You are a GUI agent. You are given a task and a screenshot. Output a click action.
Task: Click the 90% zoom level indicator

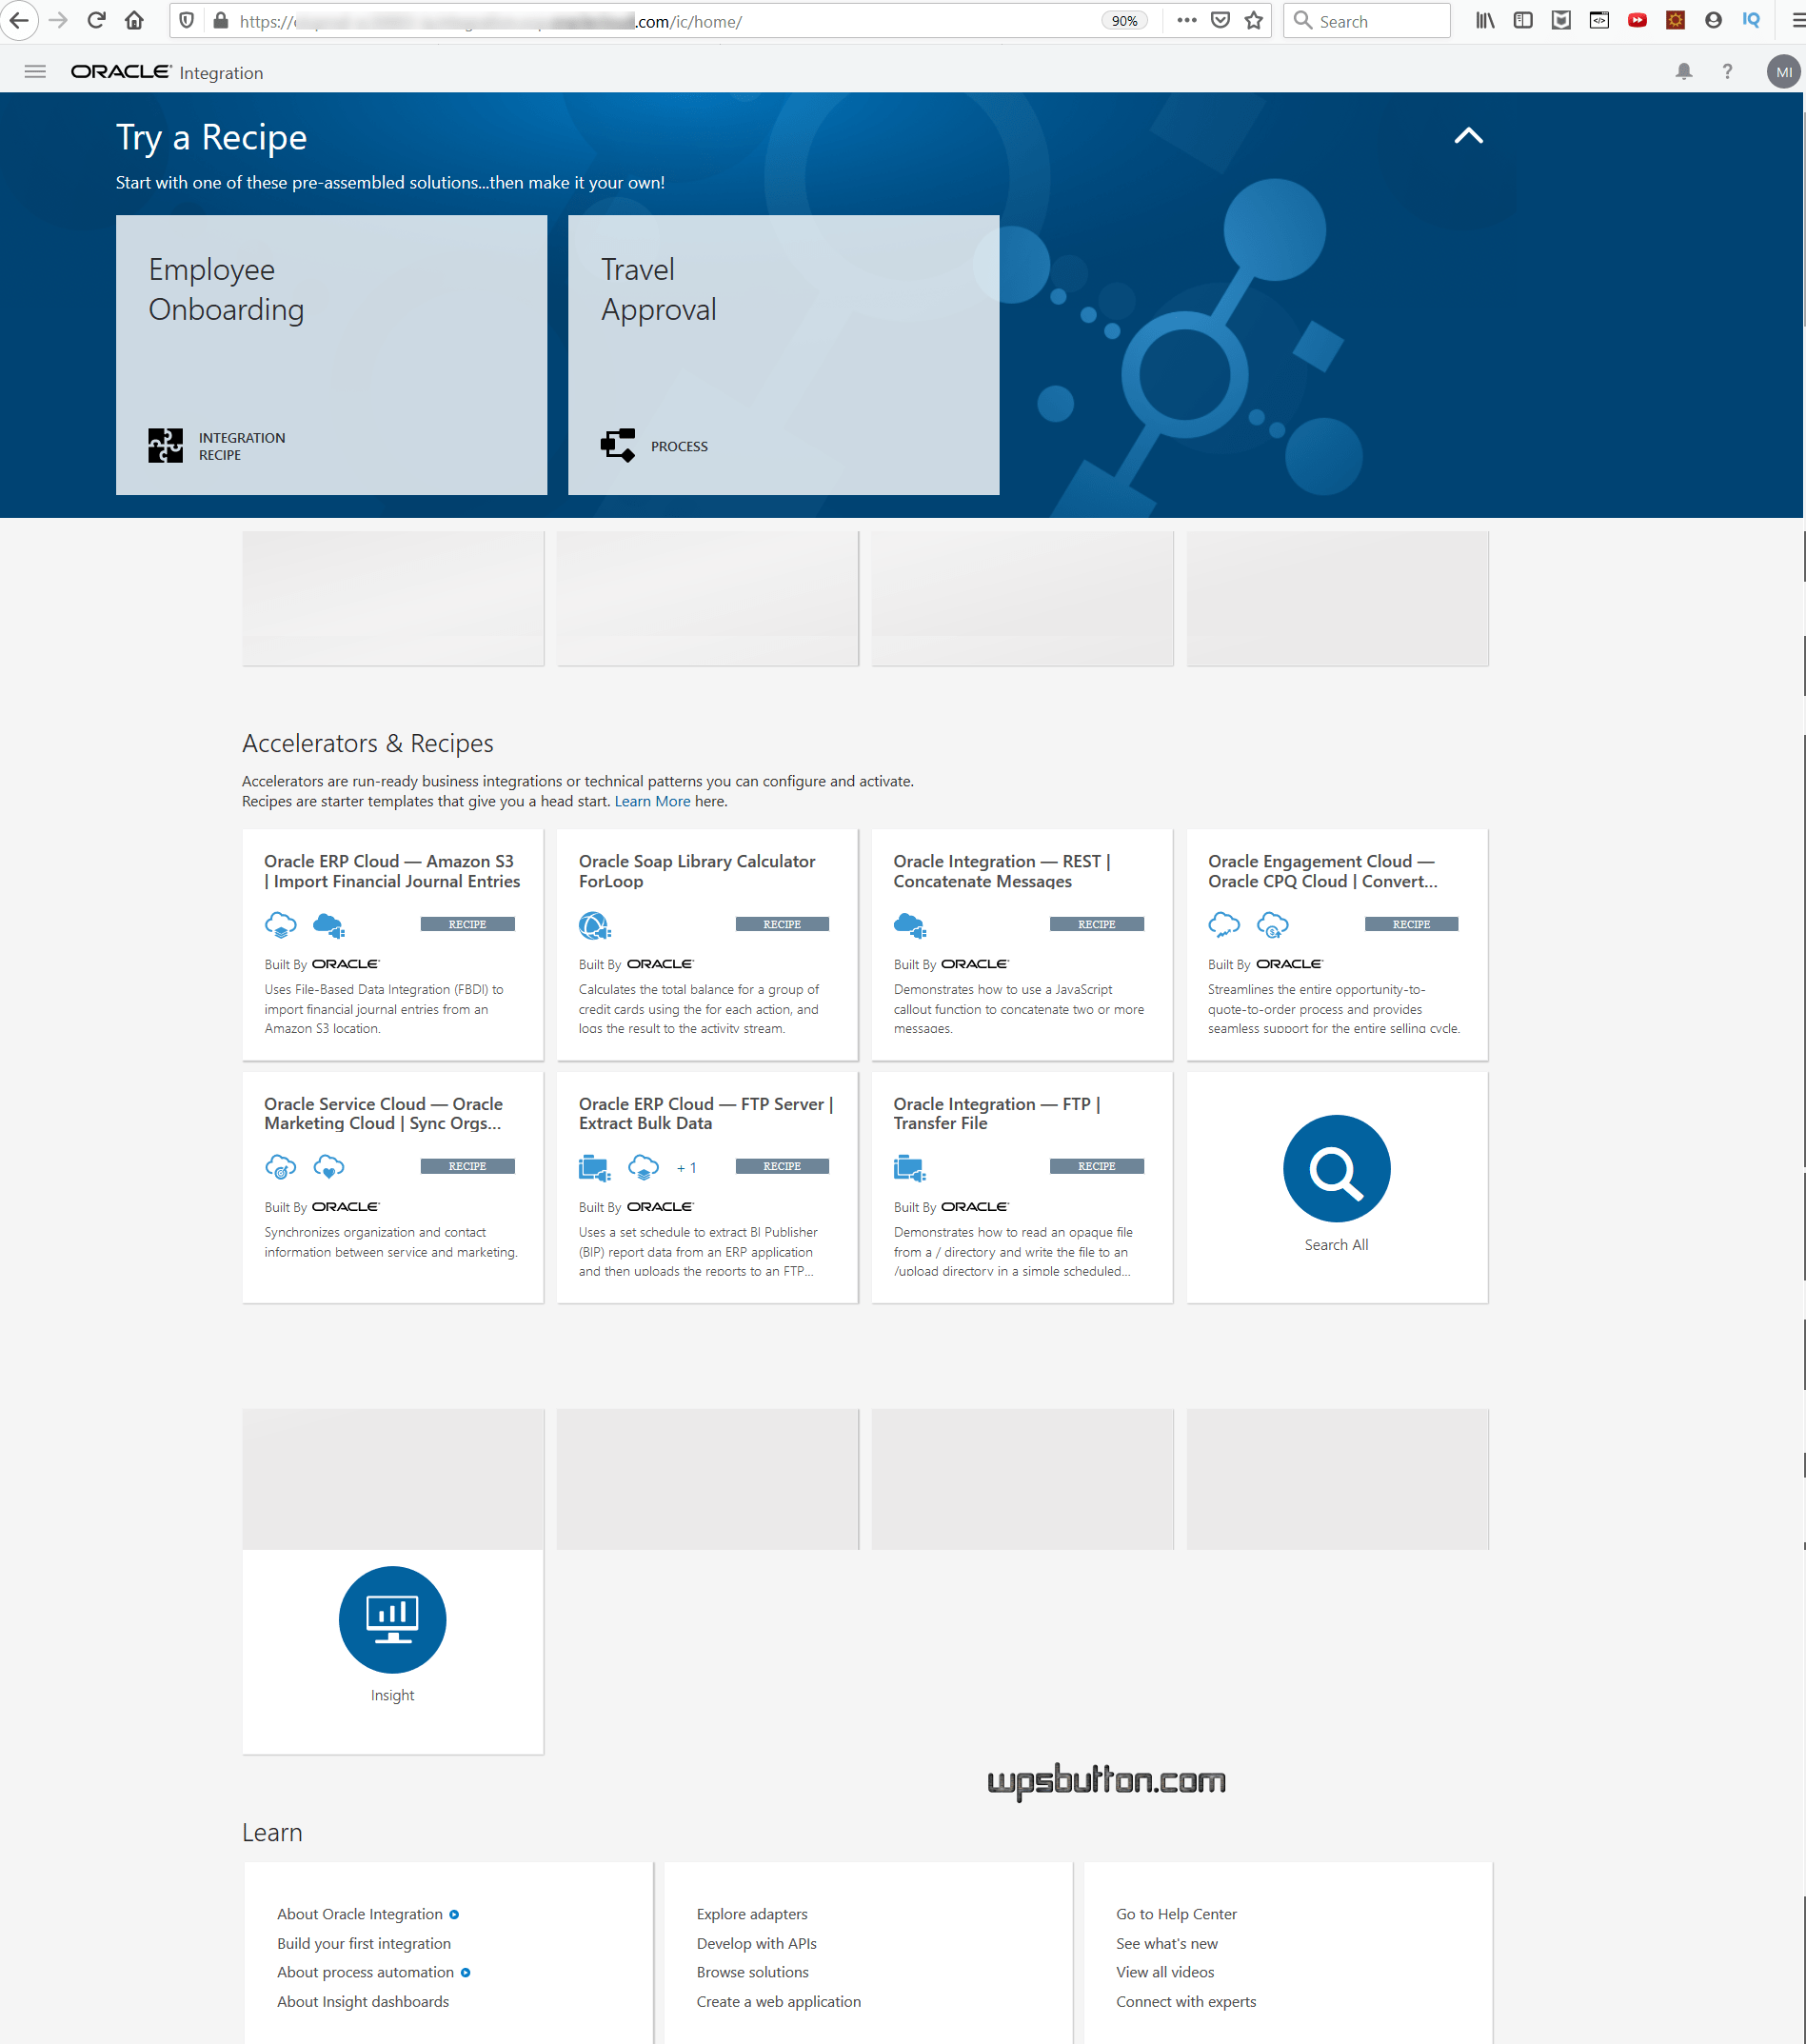pos(1124,21)
